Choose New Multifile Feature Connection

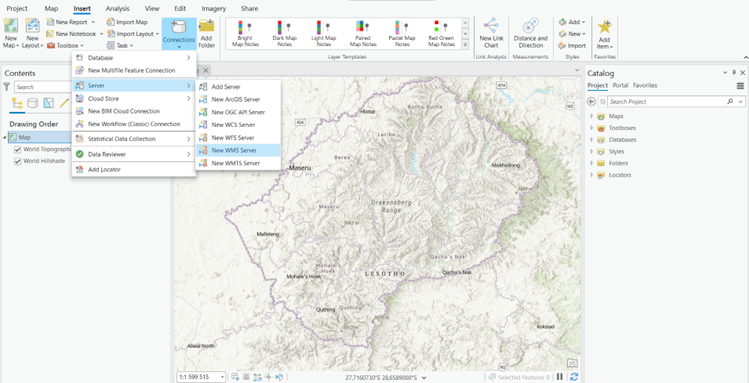click(134, 70)
